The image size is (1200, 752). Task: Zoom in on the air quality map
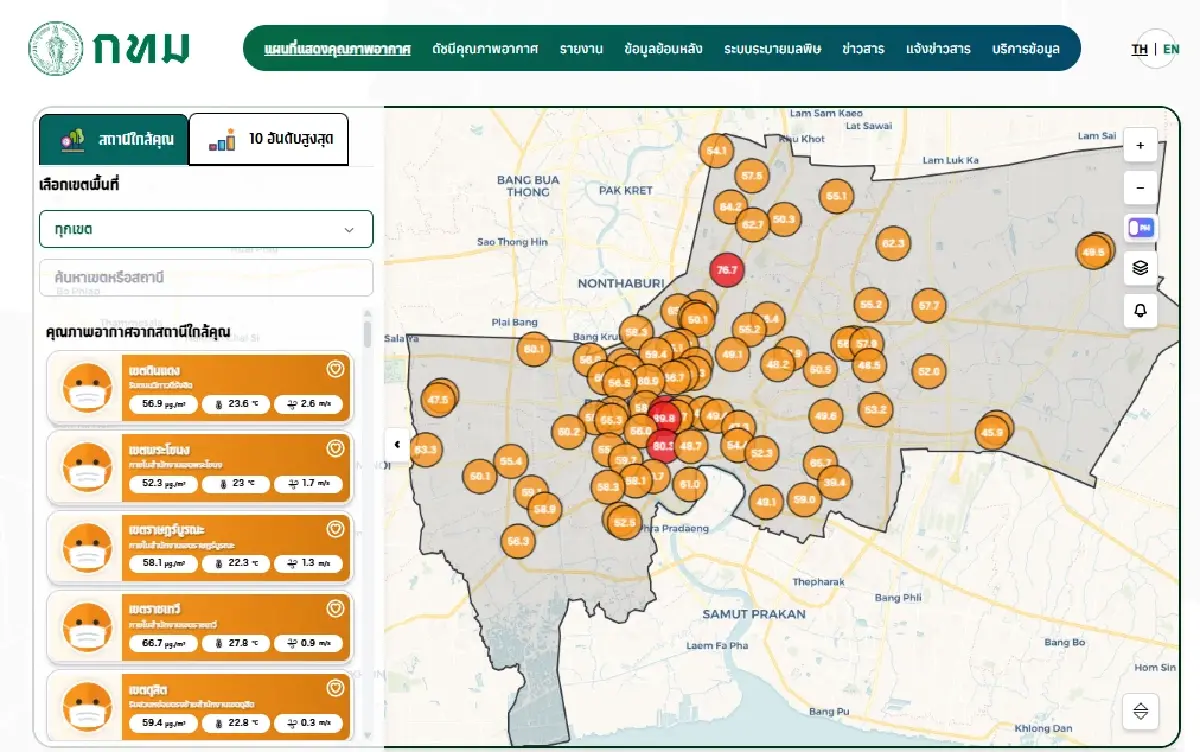[x=1140, y=145]
